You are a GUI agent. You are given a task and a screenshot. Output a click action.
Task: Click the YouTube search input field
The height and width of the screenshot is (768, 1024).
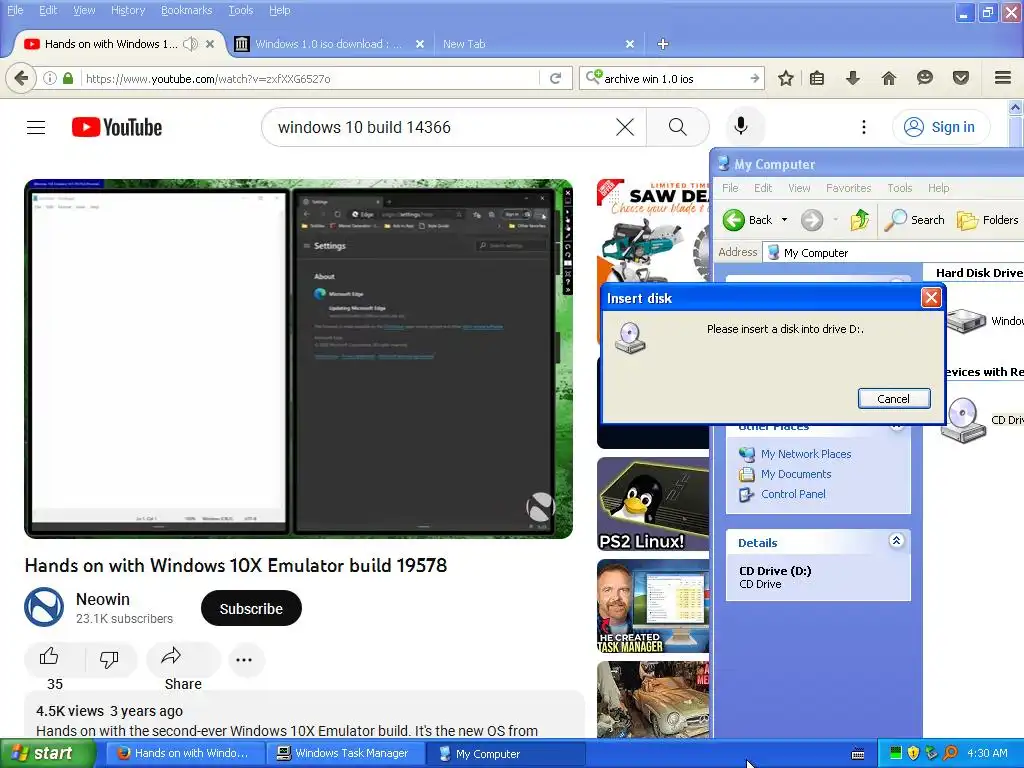(x=443, y=127)
